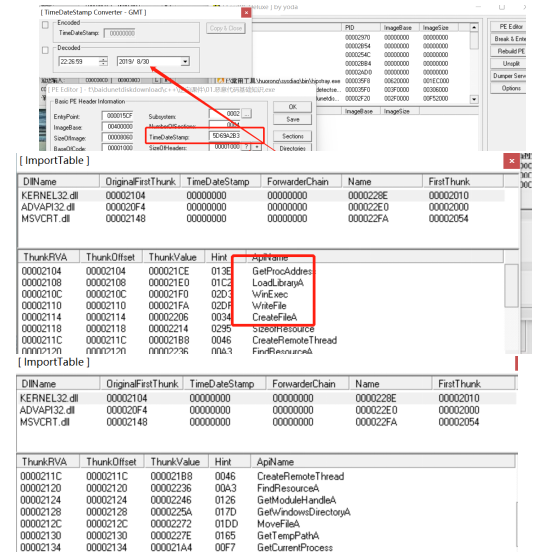The height and width of the screenshot is (552, 549).
Task: Click the Break & Enter button
Action: click(x=509, y=39)
